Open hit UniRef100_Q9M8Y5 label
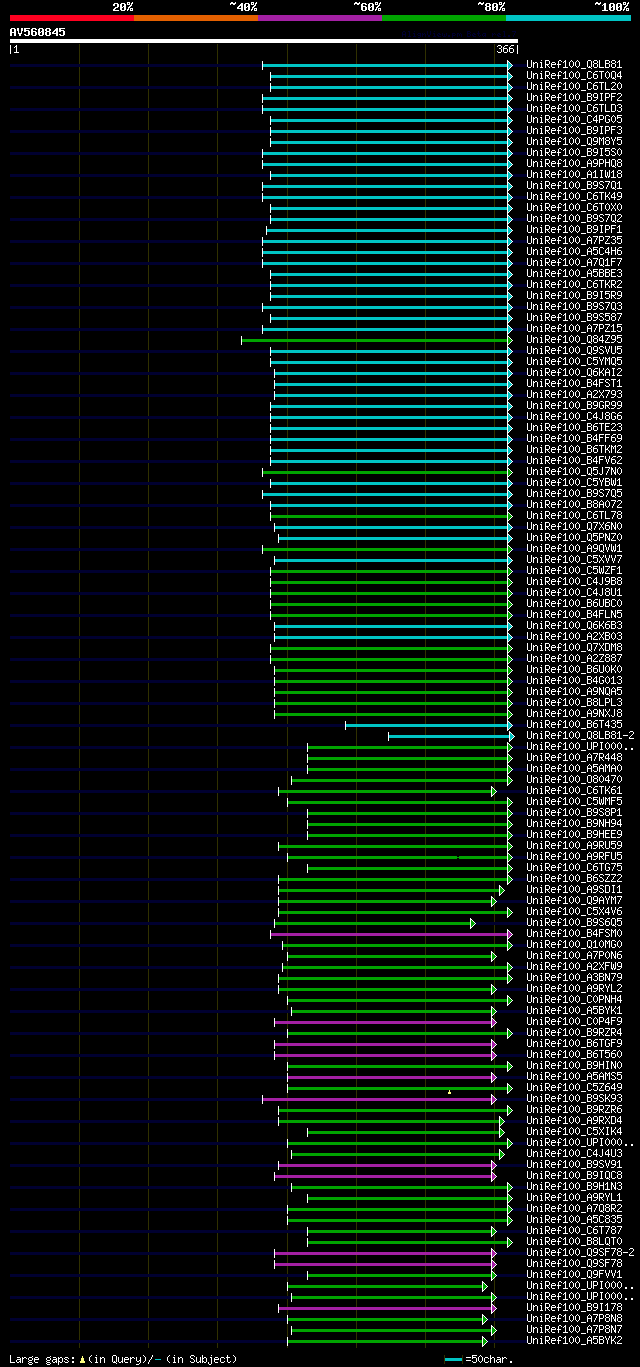Image resolution: width=640 pixels, height=1367 pixels. click(574, 142)
